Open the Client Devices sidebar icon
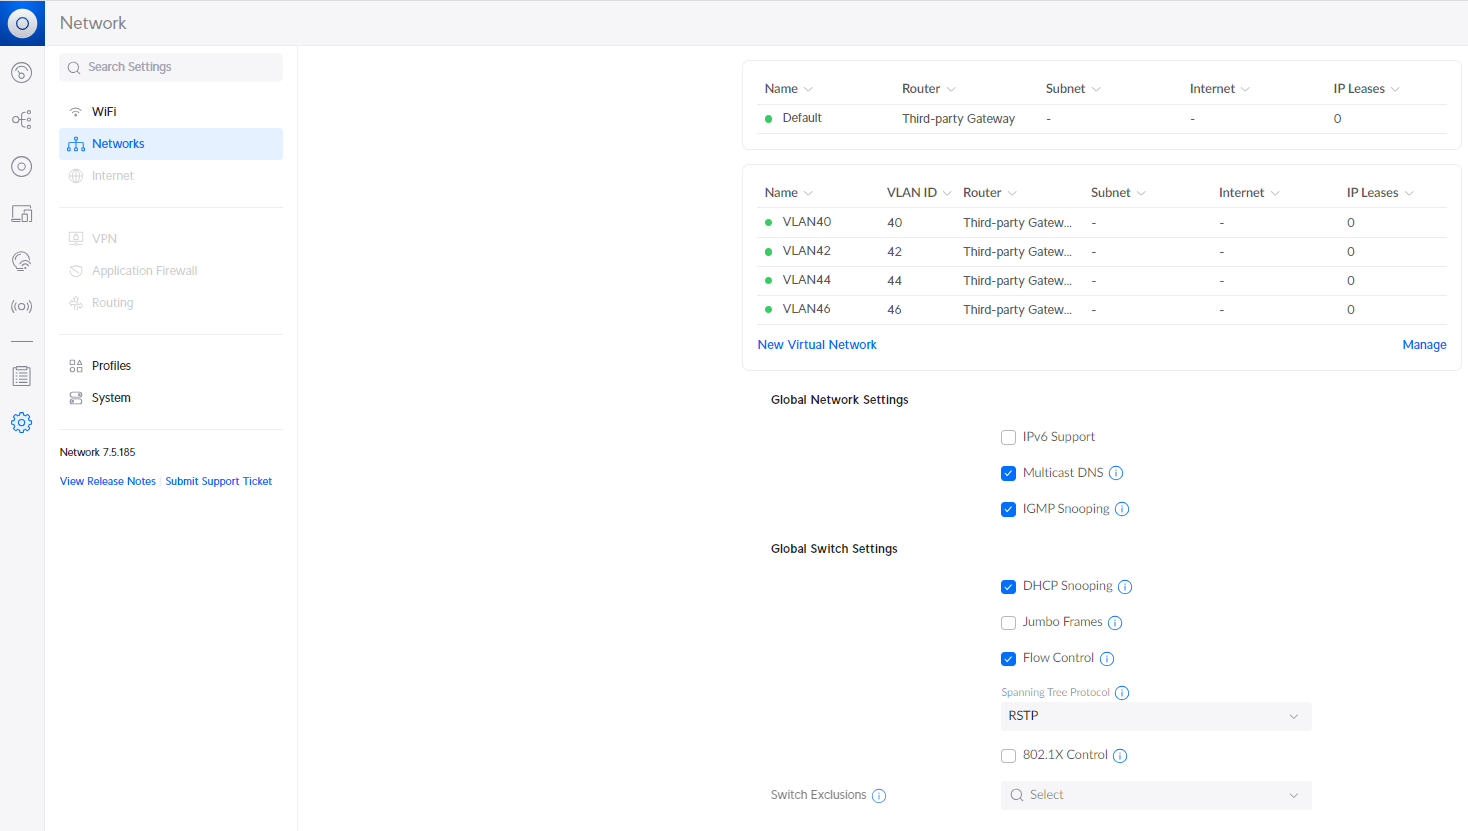Screen dimensions: 1468x831 22,213
